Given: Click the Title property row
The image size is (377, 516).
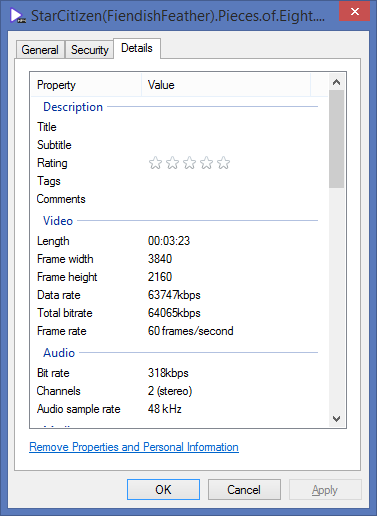Looking at the screenshot, I should (179, 127).
